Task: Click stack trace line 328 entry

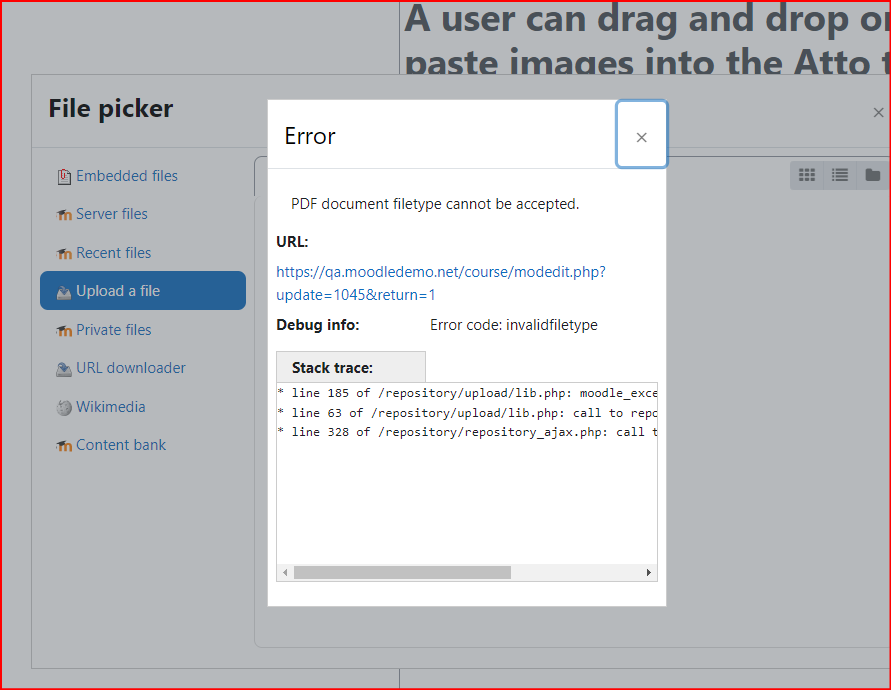Action: pyautogui.click(x=467, y=433)
